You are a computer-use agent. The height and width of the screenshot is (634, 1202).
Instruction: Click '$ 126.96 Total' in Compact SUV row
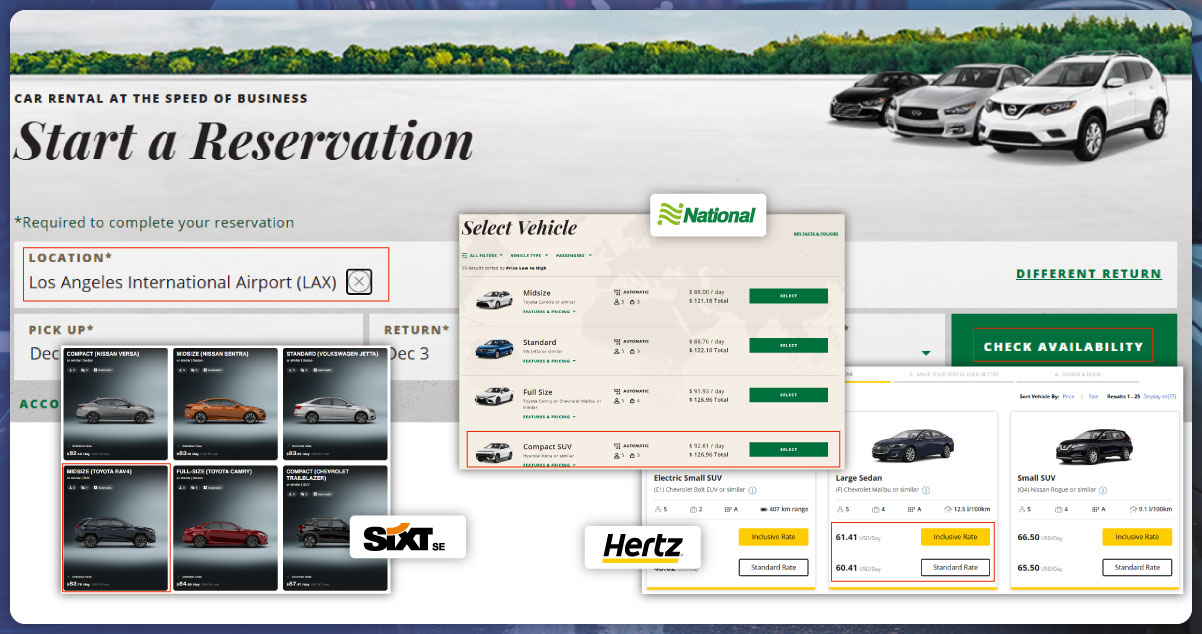710,454
